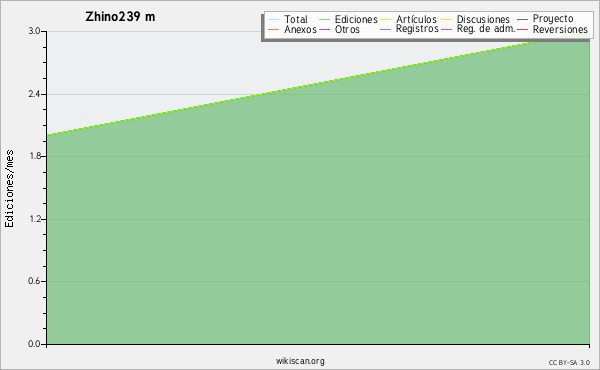Click the purple Otros line swatch
This screenshot has height=370, width=600.
[x=324, y=29]
